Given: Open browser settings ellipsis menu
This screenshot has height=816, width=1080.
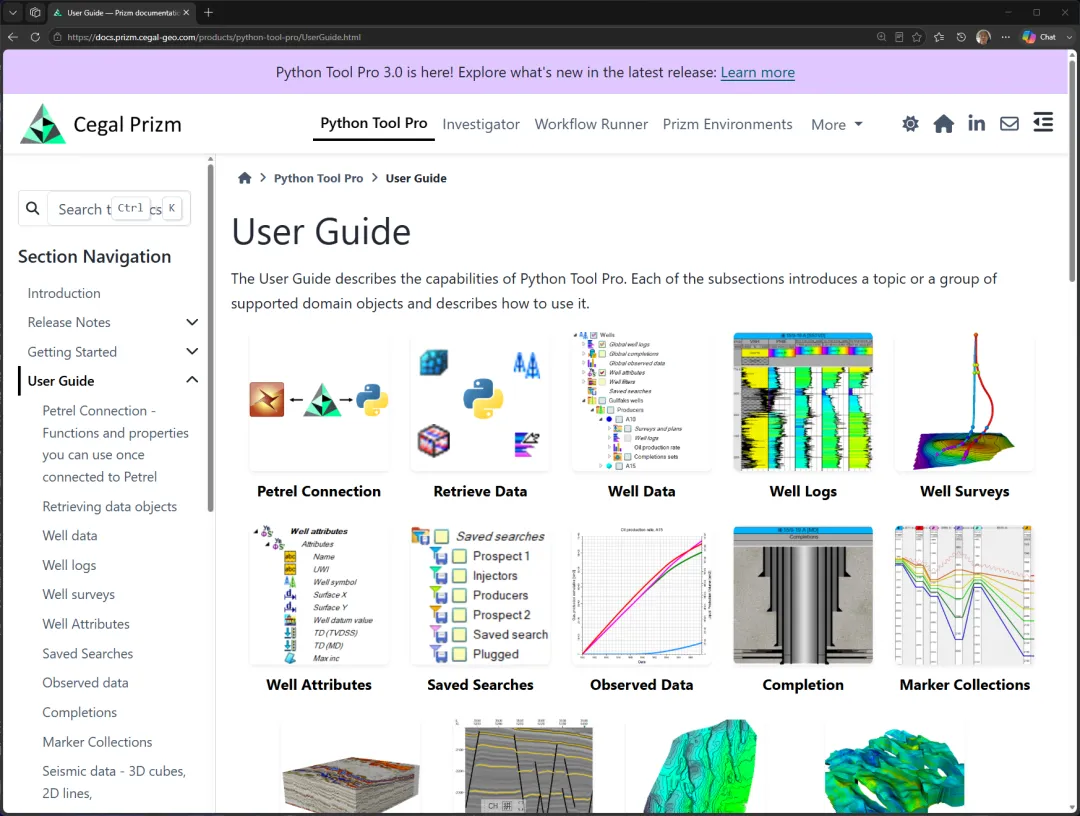Looking at the screenshot, I should [x=1006, y=37].
